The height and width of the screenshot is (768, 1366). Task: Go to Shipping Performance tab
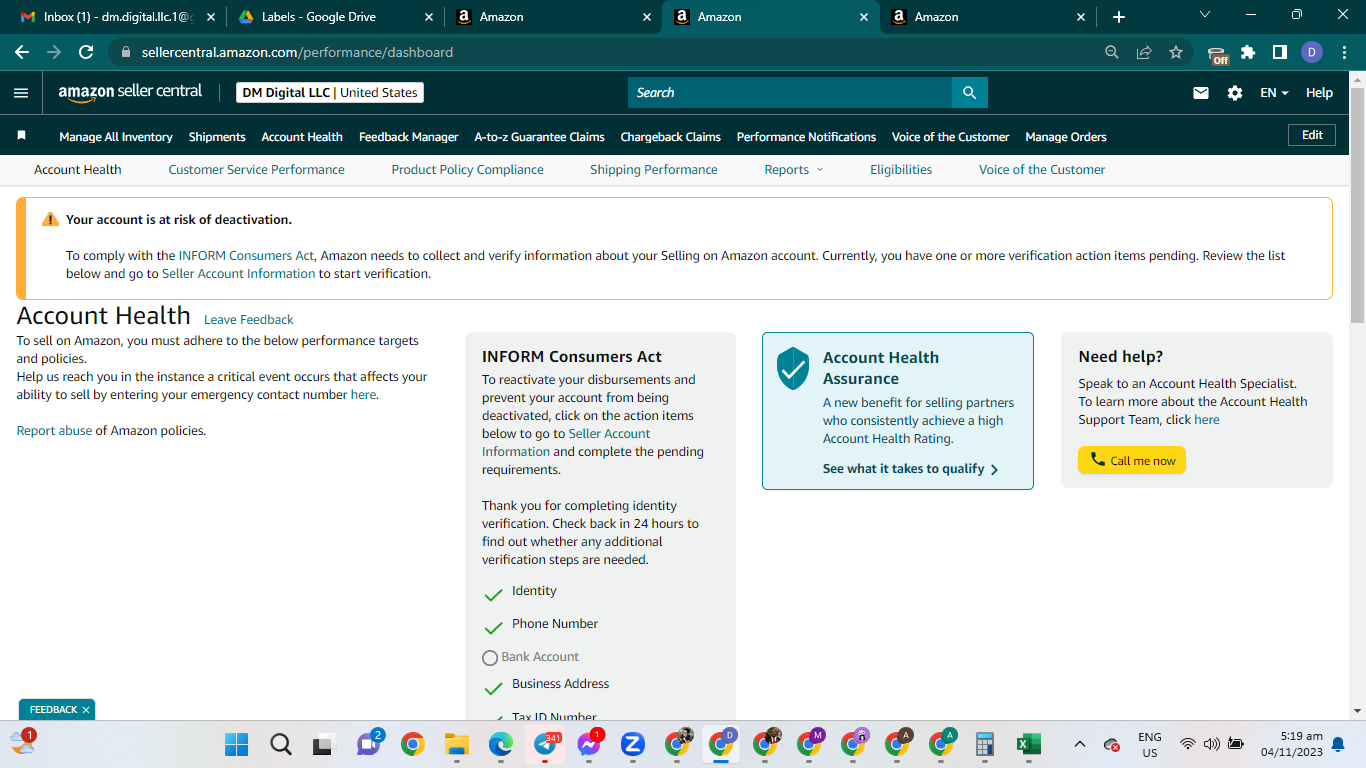point(654,170)
